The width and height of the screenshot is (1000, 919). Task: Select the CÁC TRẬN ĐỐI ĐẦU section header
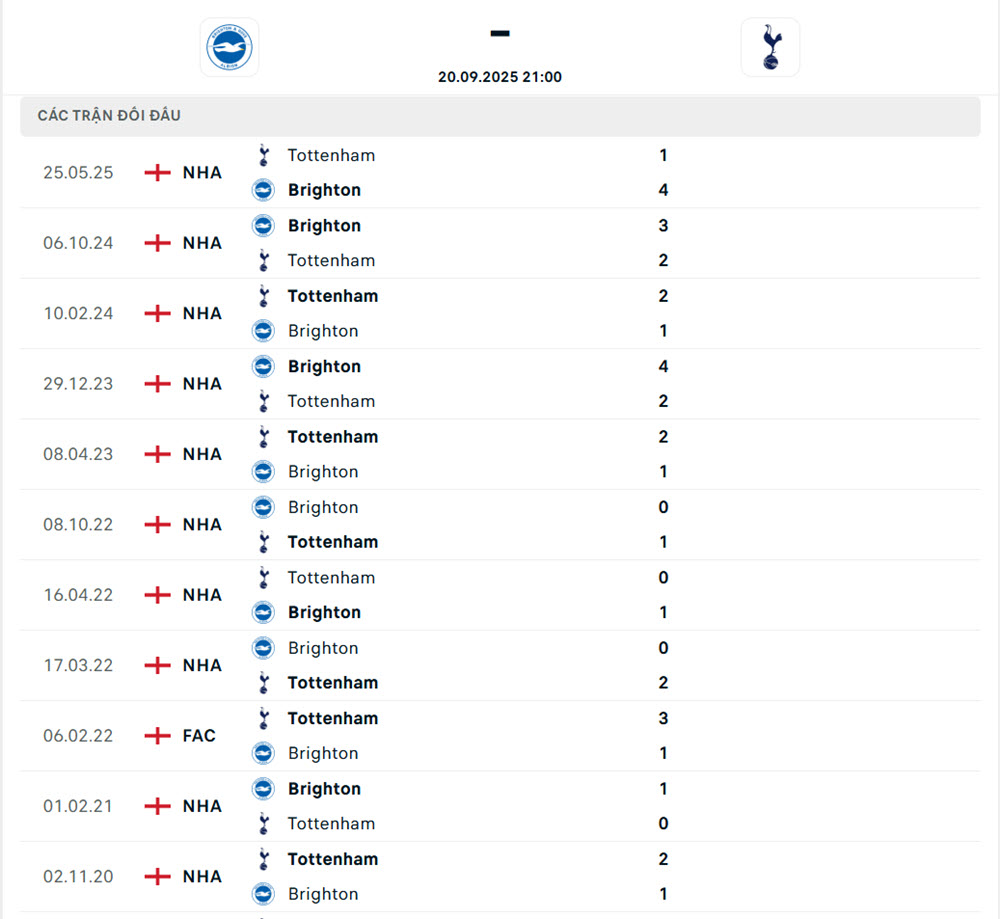coord(109,116)
